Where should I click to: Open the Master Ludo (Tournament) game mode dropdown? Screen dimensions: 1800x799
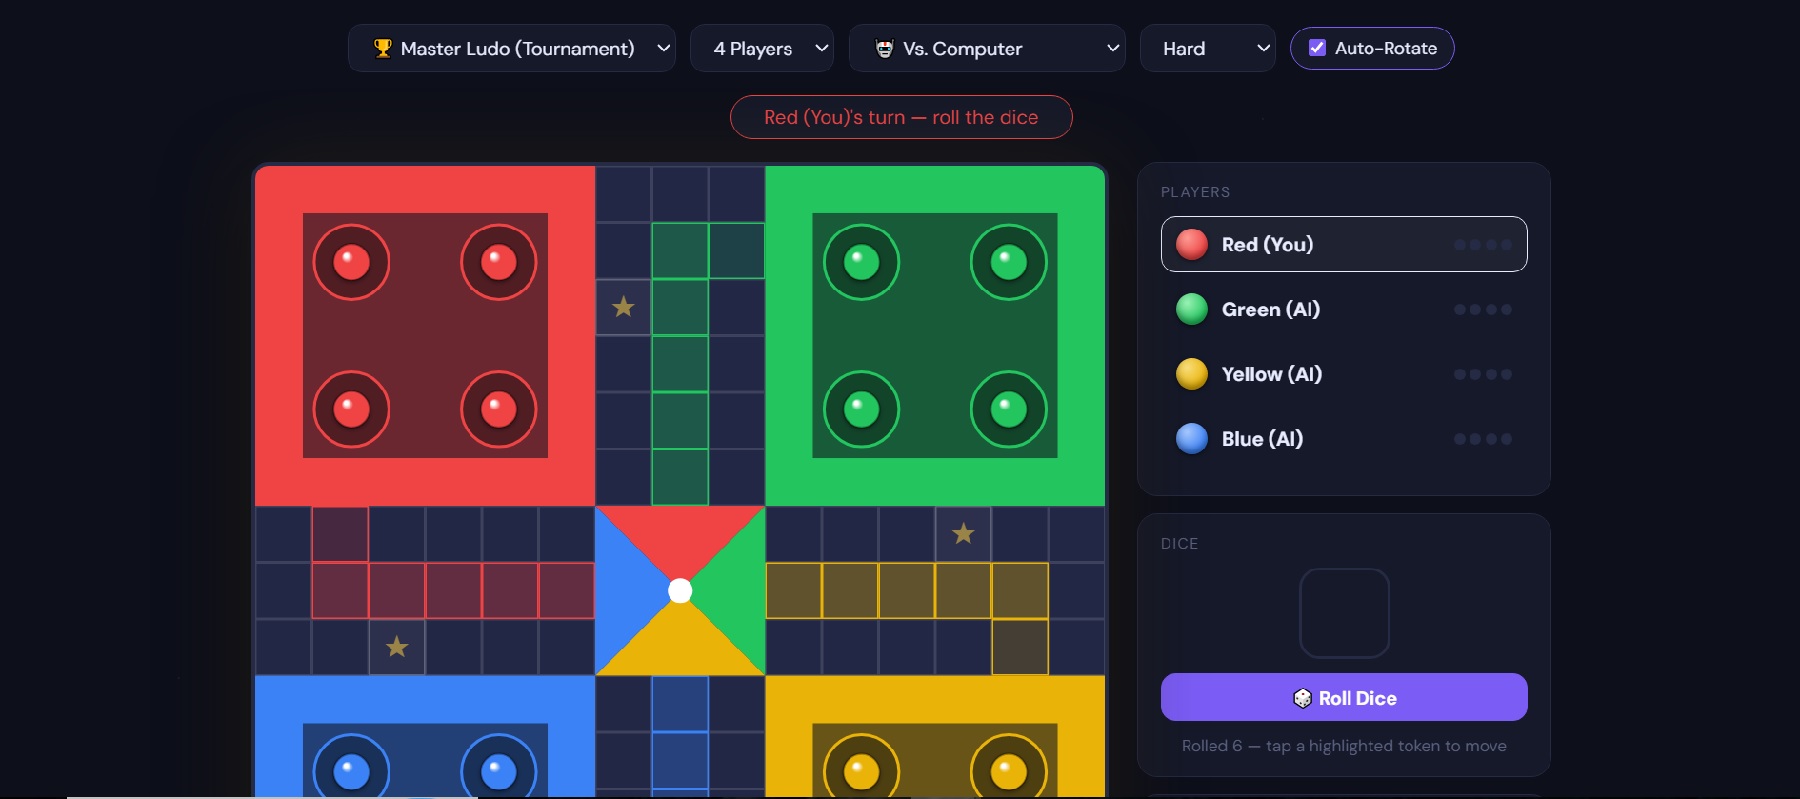[512, 48]
